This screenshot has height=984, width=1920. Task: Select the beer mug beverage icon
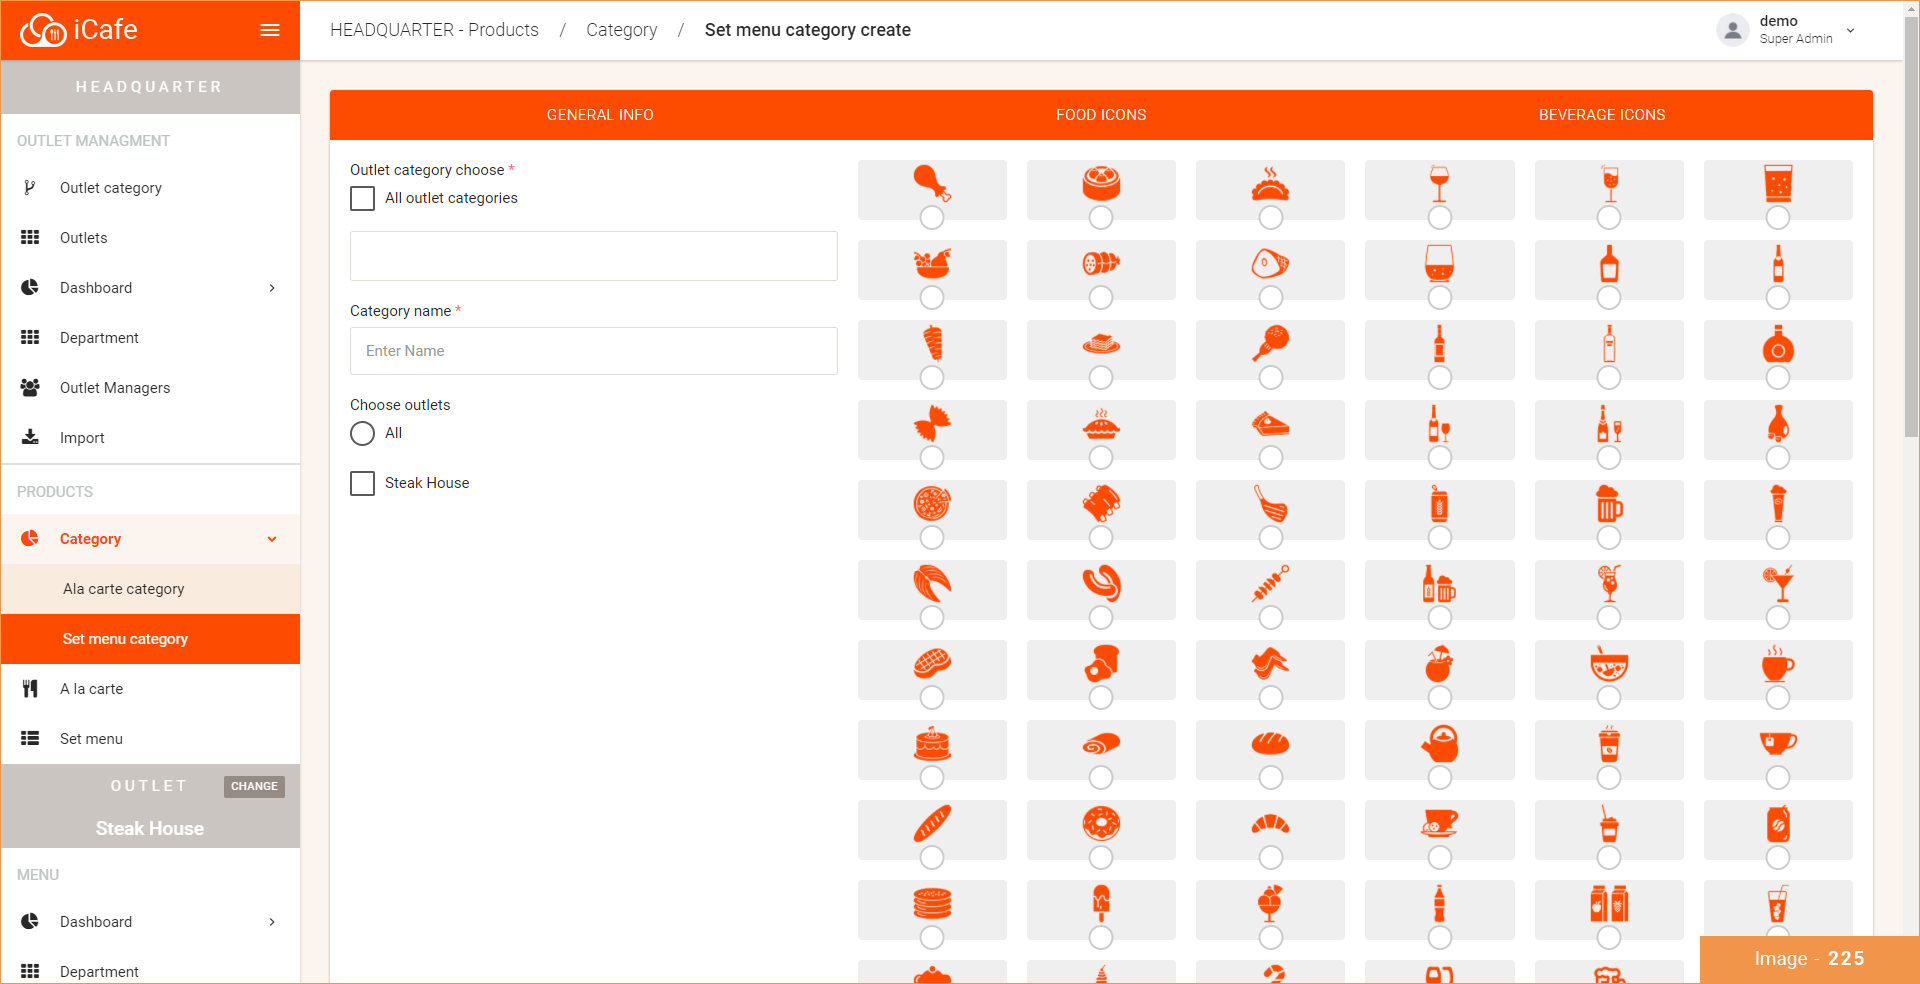[1609, 503]
